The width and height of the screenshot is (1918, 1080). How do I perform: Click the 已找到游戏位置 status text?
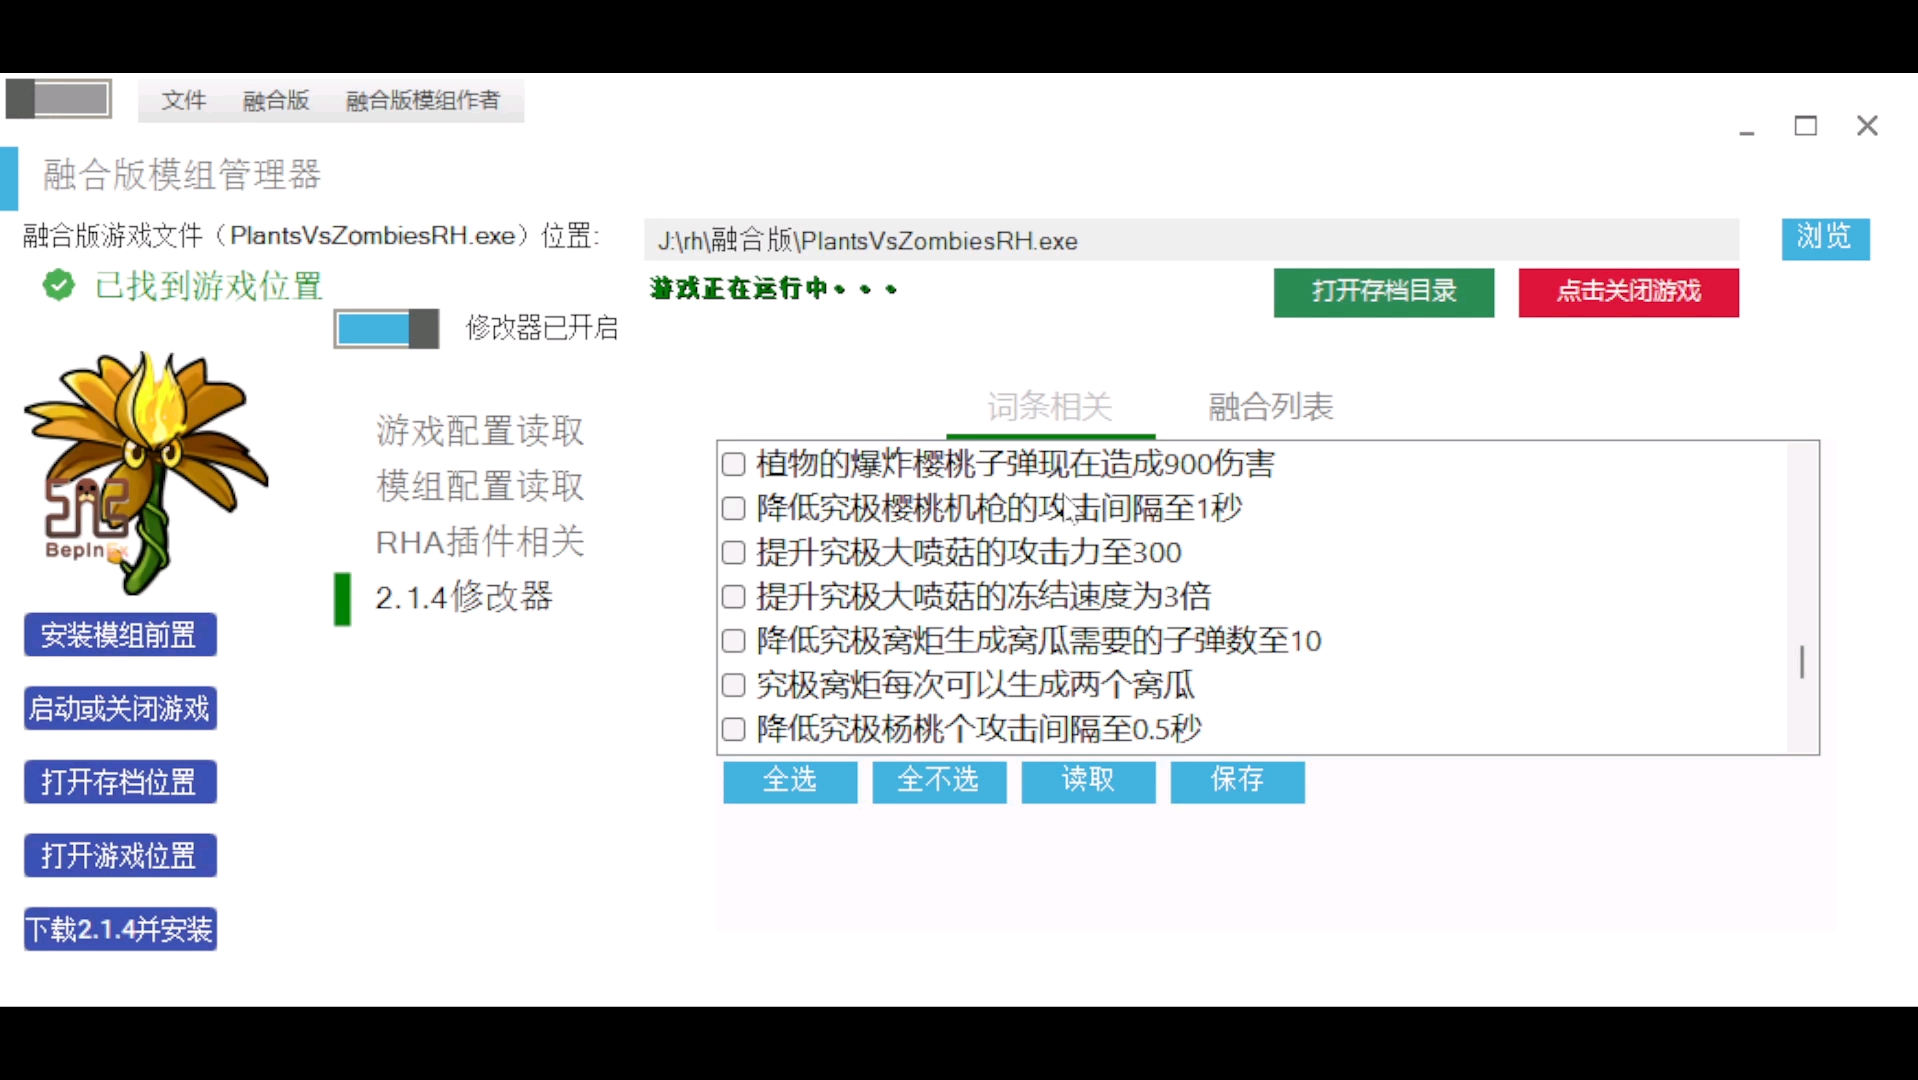[209, 286]
